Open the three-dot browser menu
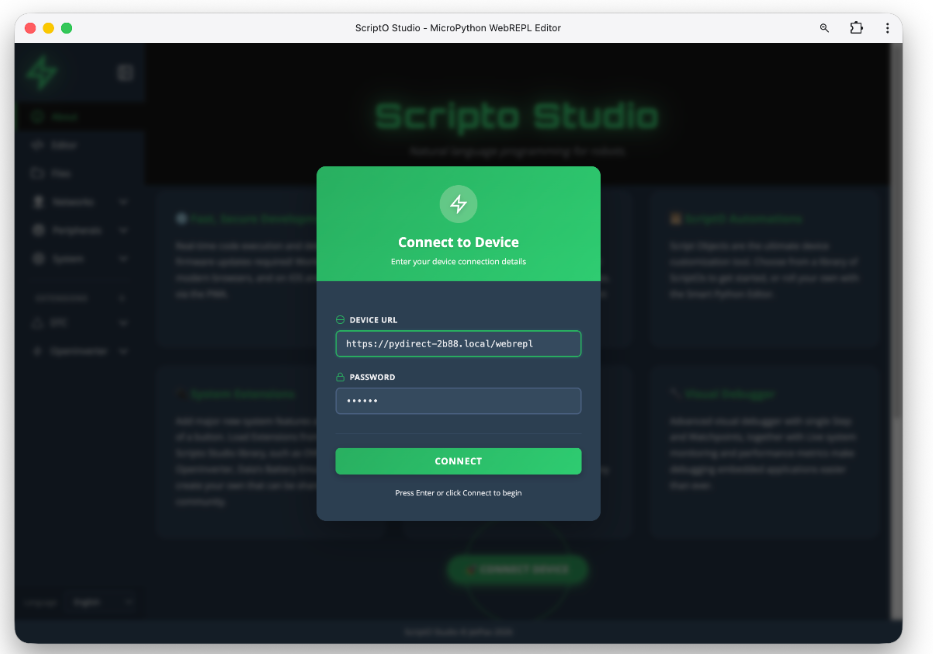The width and height of the screenshot is (933, 654). pyautogui.click(x=887, y=28)
